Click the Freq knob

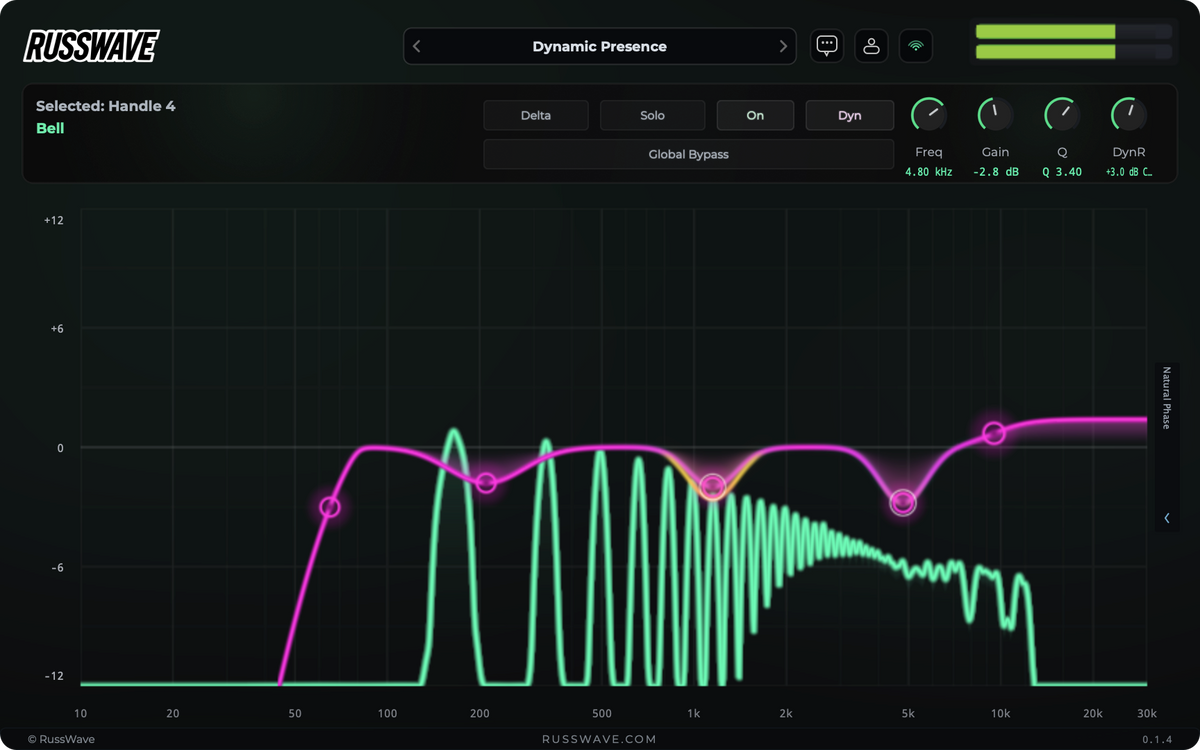coord(929,115)
